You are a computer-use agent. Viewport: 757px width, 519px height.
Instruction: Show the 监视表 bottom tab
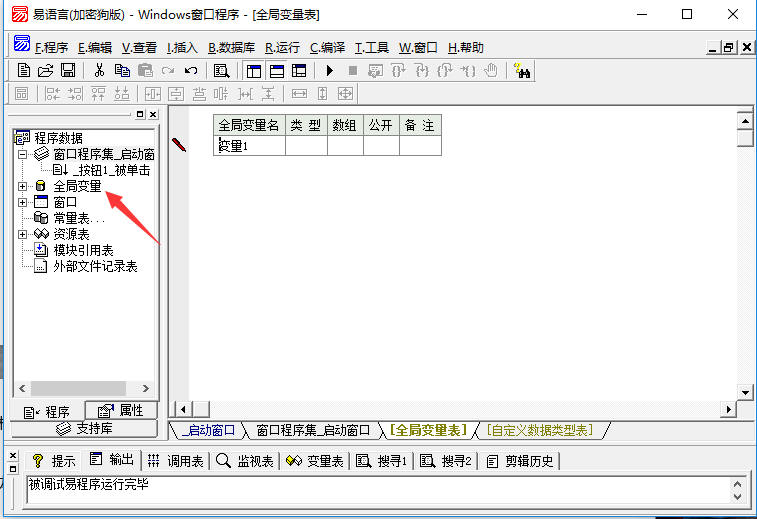(x=245, y=461)
